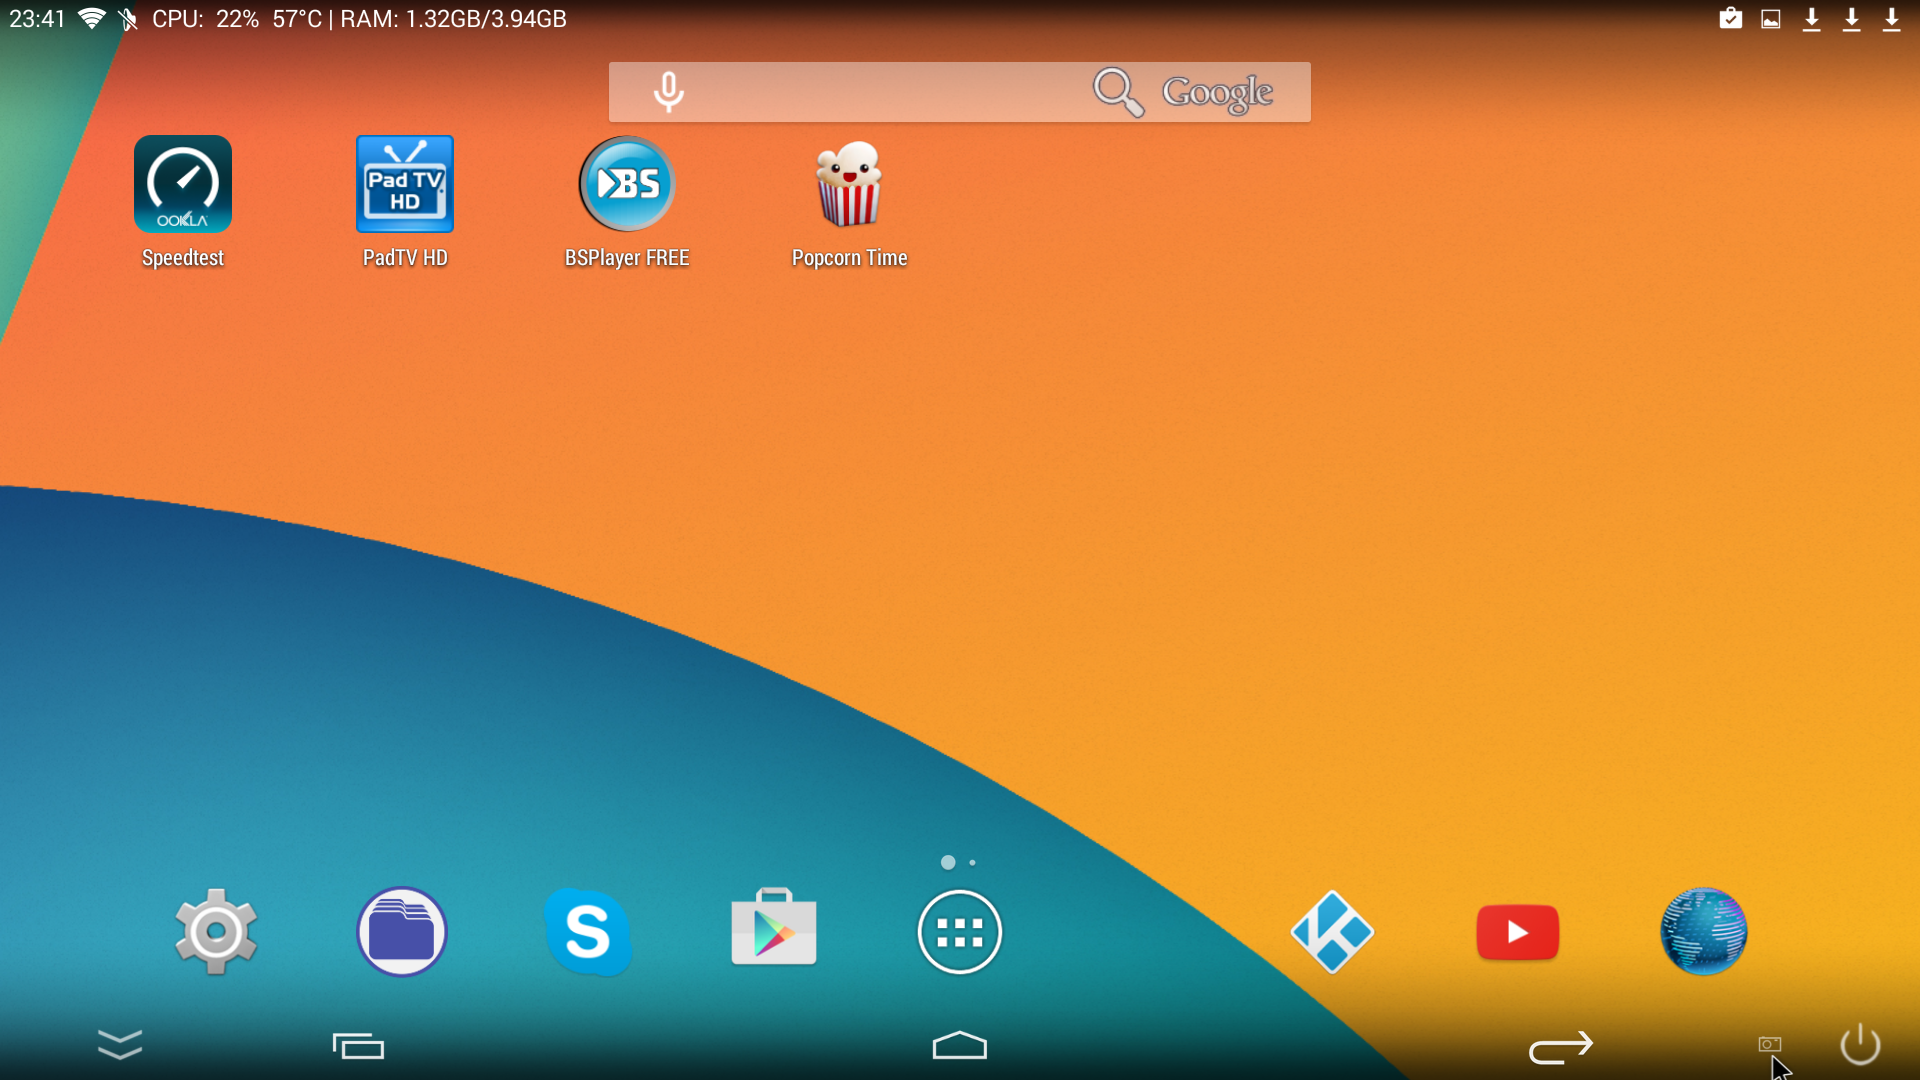The height and width of the screenshot is (1080, 1920).
Task: Open the web browser globe icon
Action: (x=1702, y=932)
